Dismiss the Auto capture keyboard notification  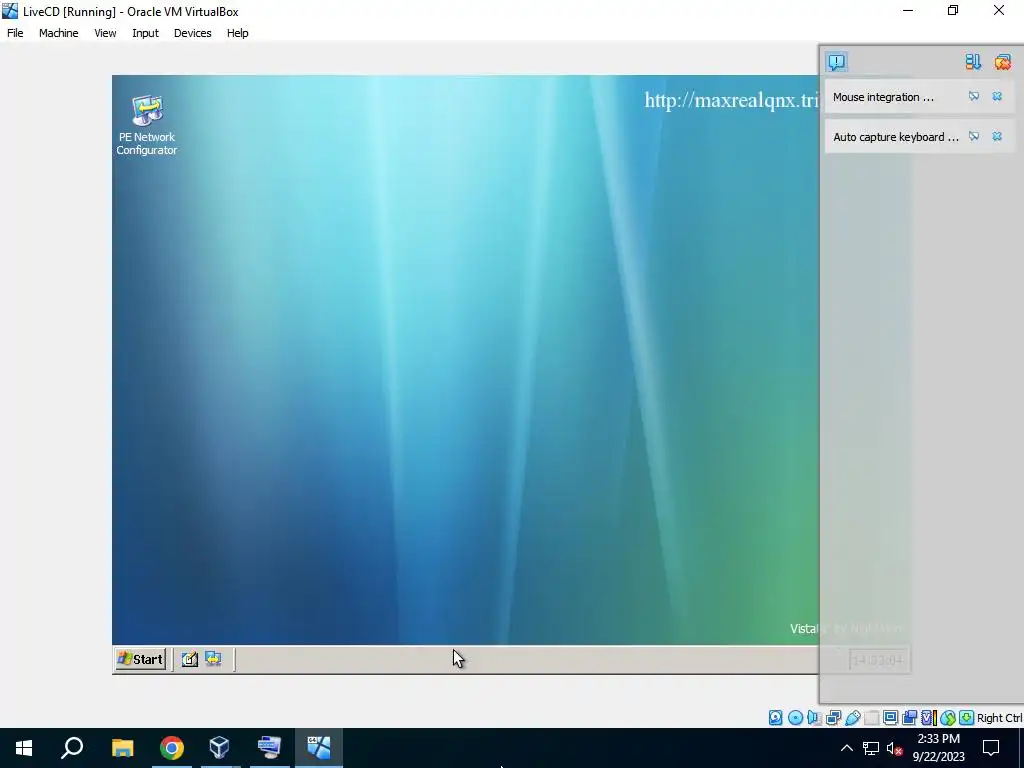pos(997,136)
